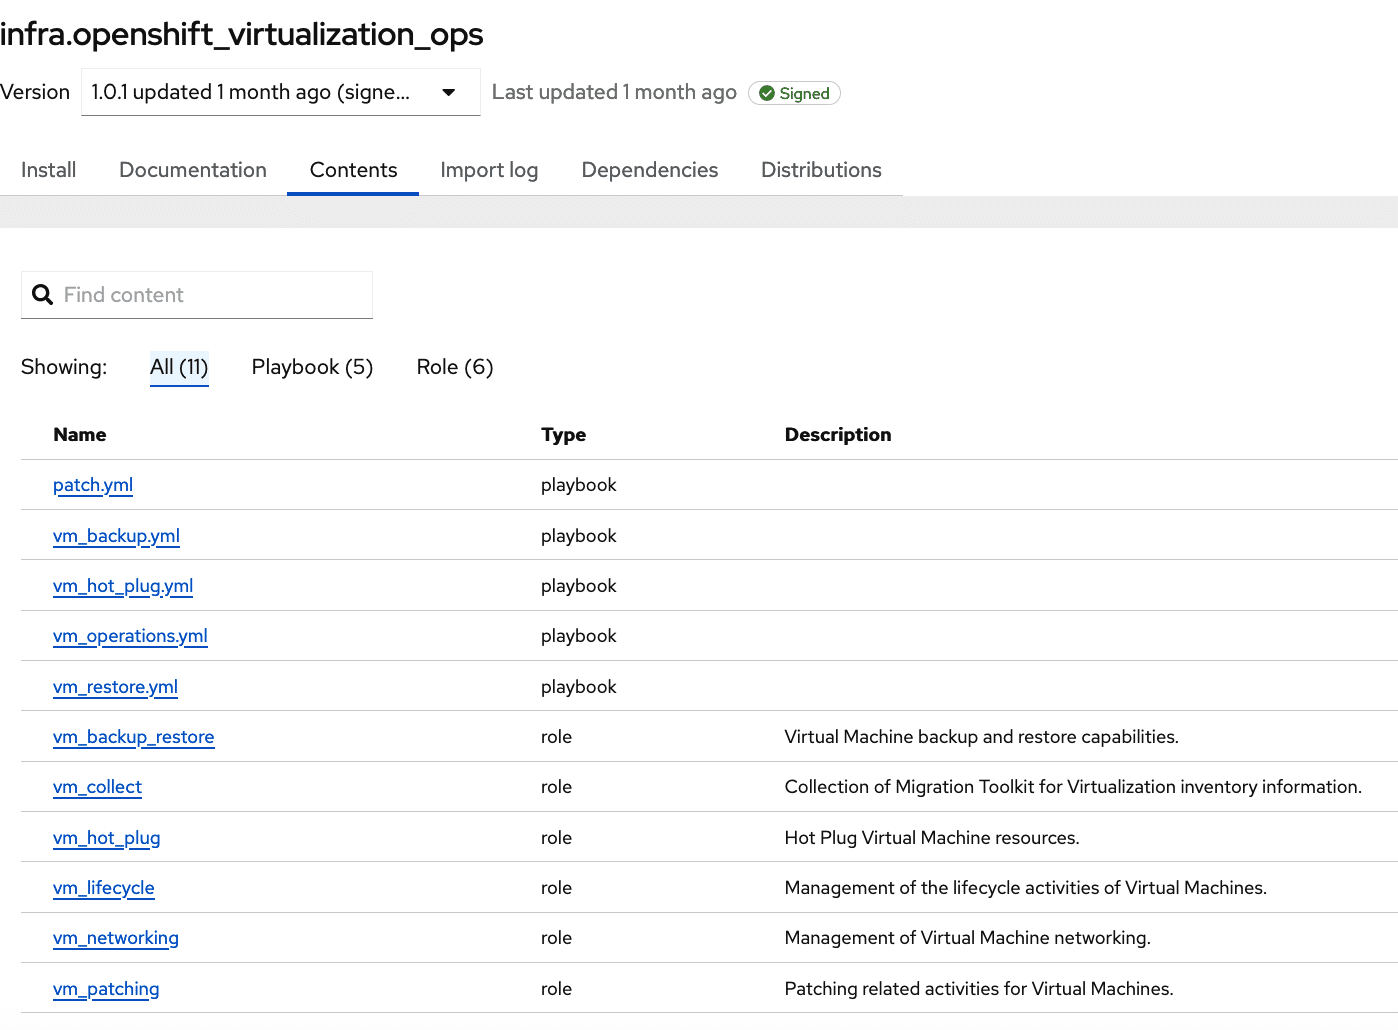Open the vm_networking role

[x=116, y=938]
